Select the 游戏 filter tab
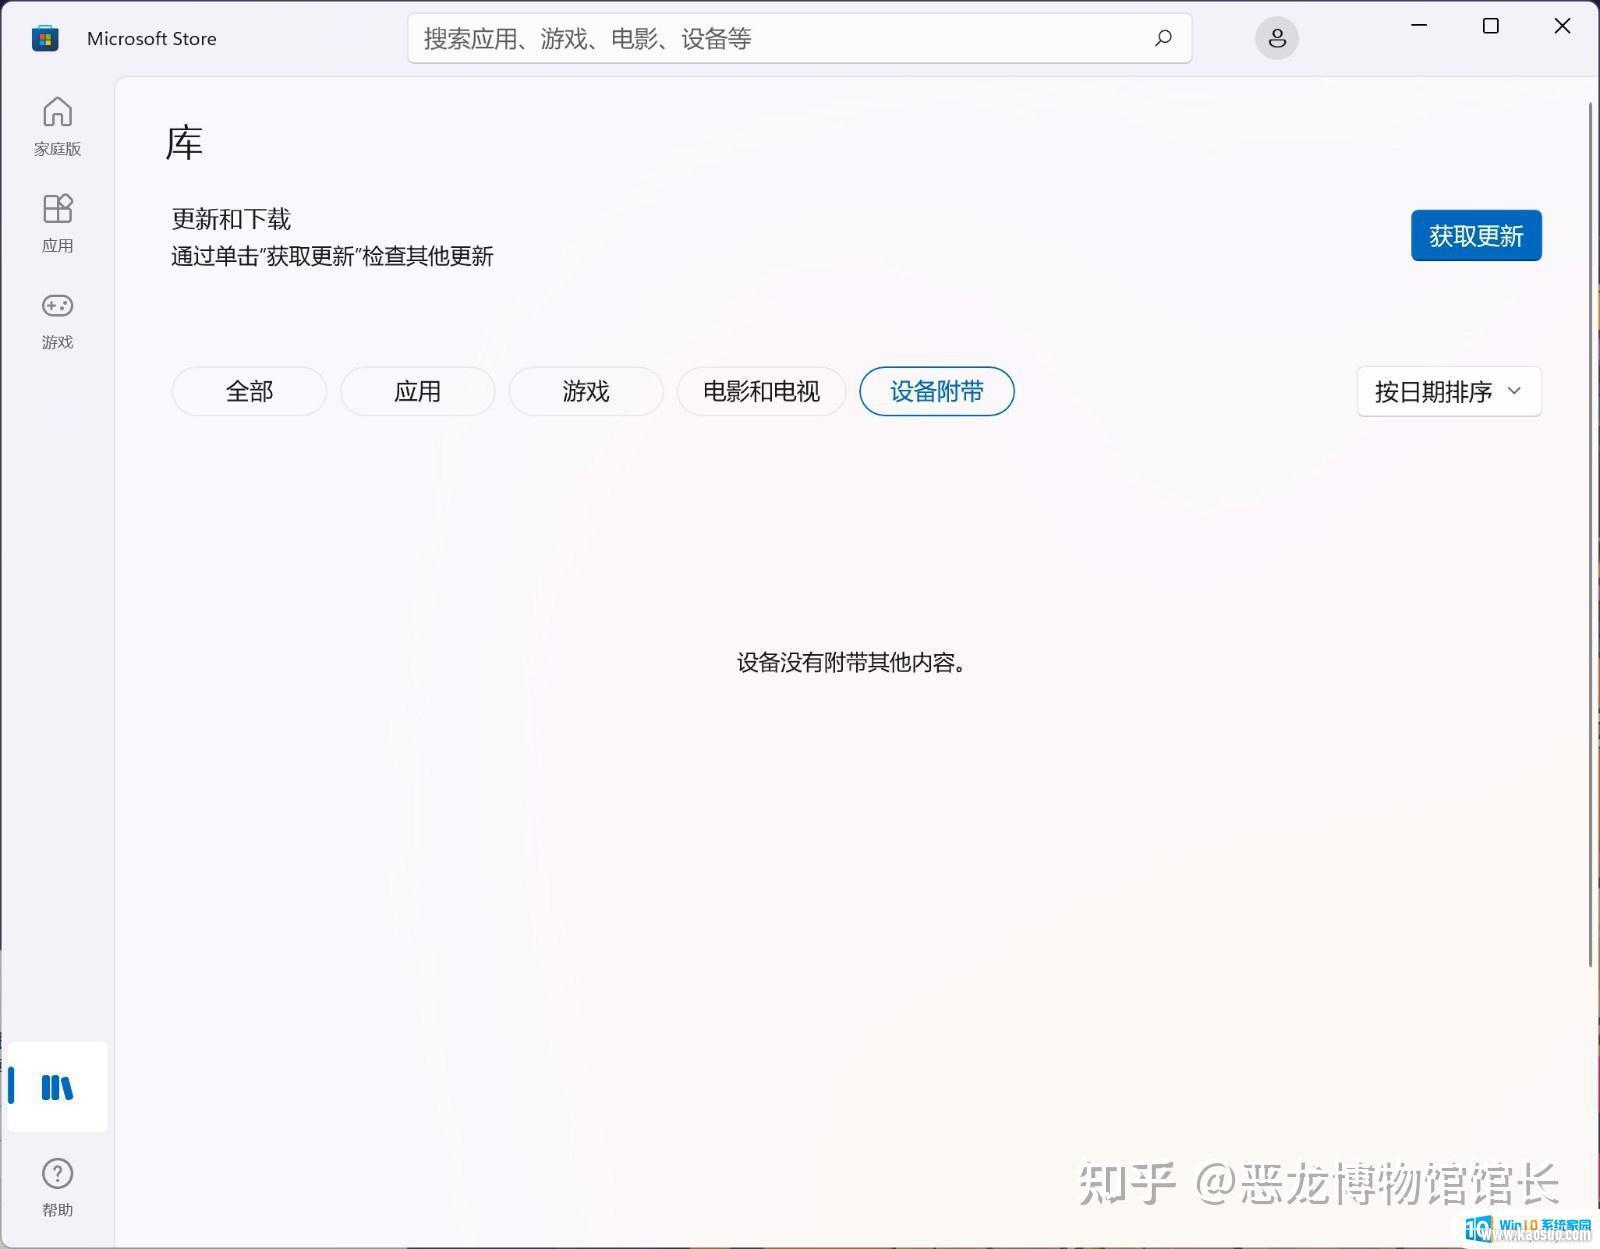The height and width of the screenshot is (1249, 1600). (585, 391)
